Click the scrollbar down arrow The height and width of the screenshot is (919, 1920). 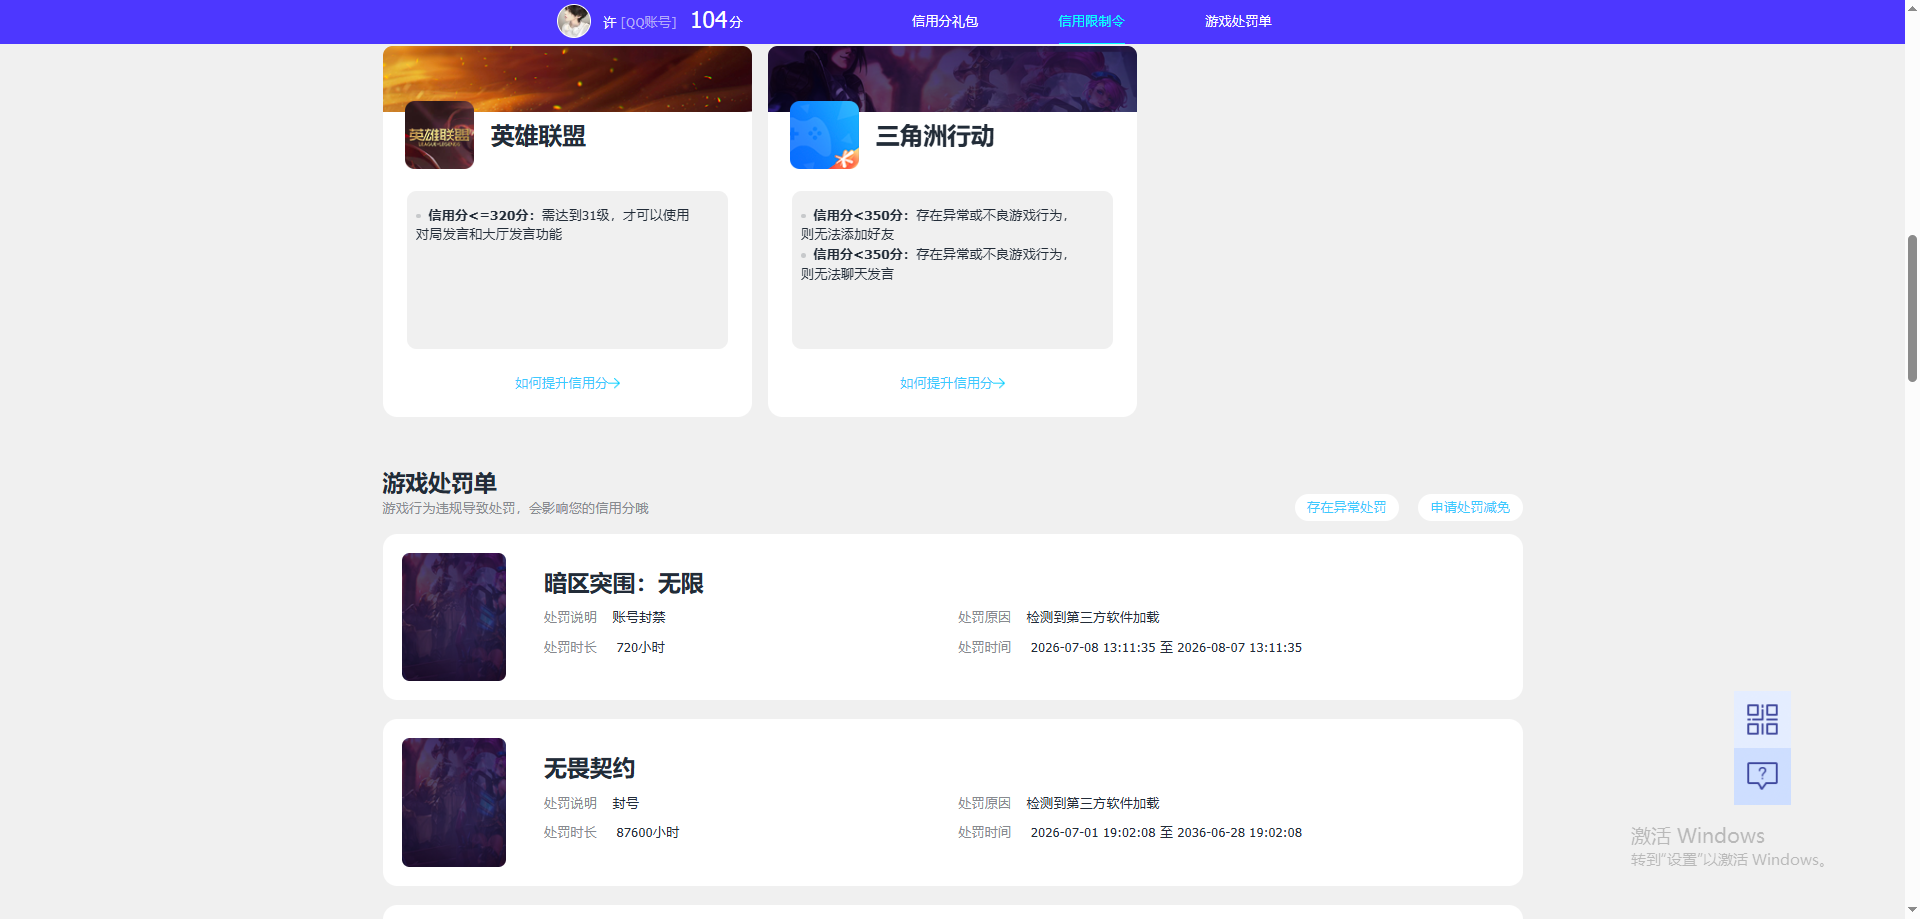tap(1912, 911)
